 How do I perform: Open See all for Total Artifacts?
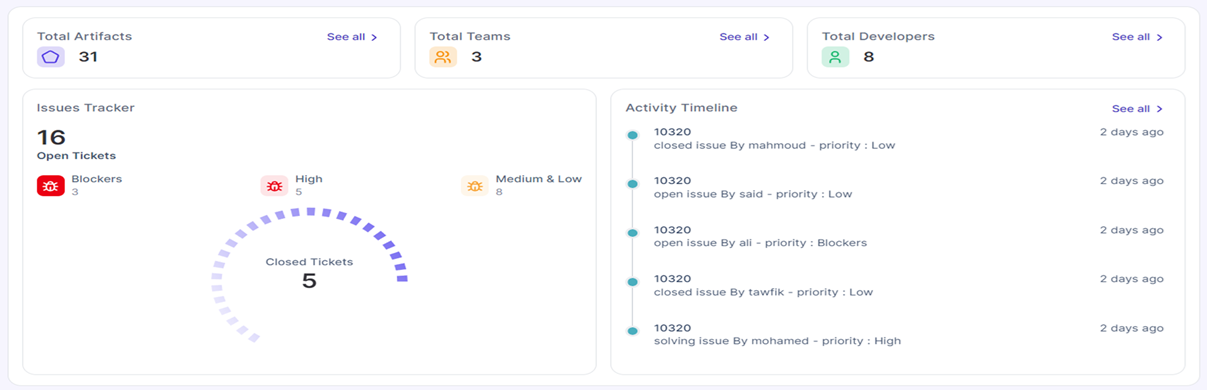352,37
